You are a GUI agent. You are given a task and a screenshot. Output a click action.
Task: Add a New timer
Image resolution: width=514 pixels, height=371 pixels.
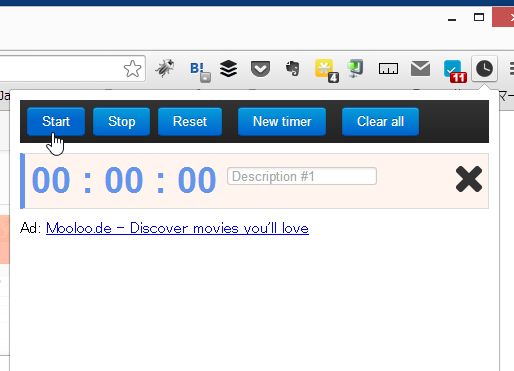coord(282,122)
